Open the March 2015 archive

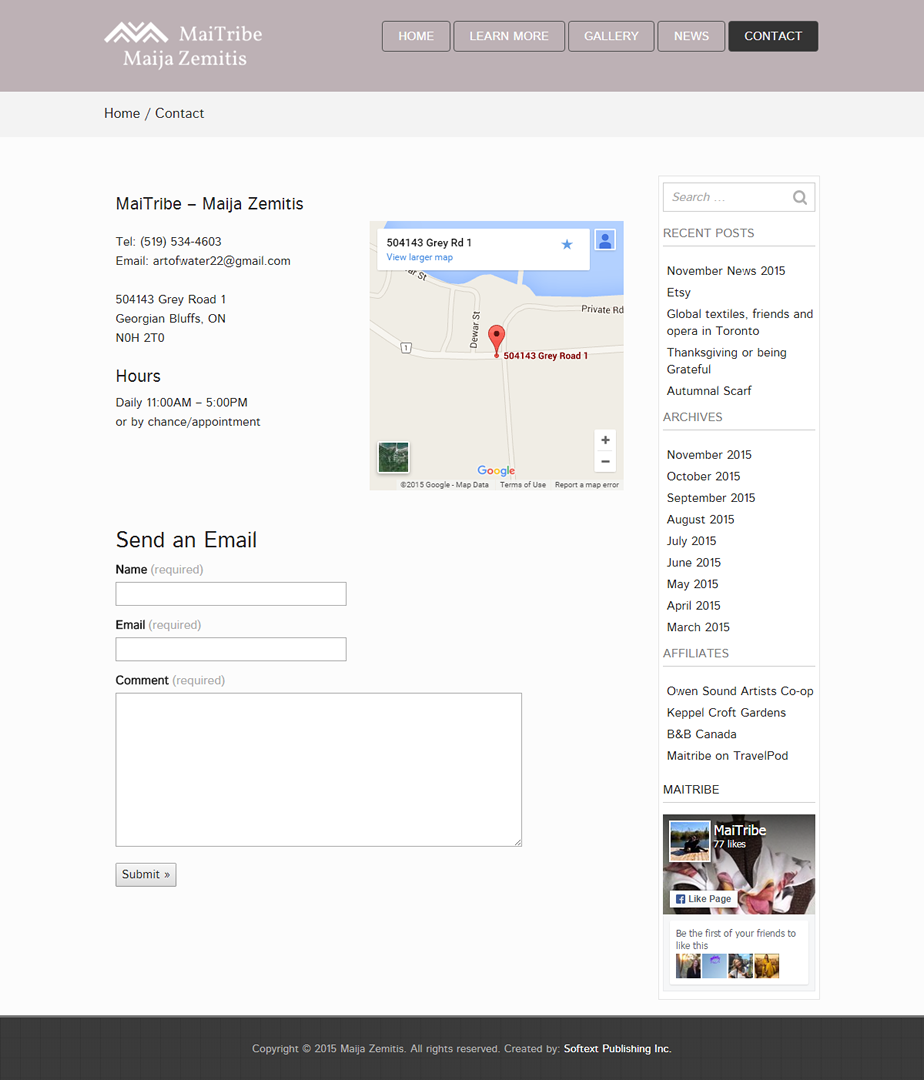point(697,627)
